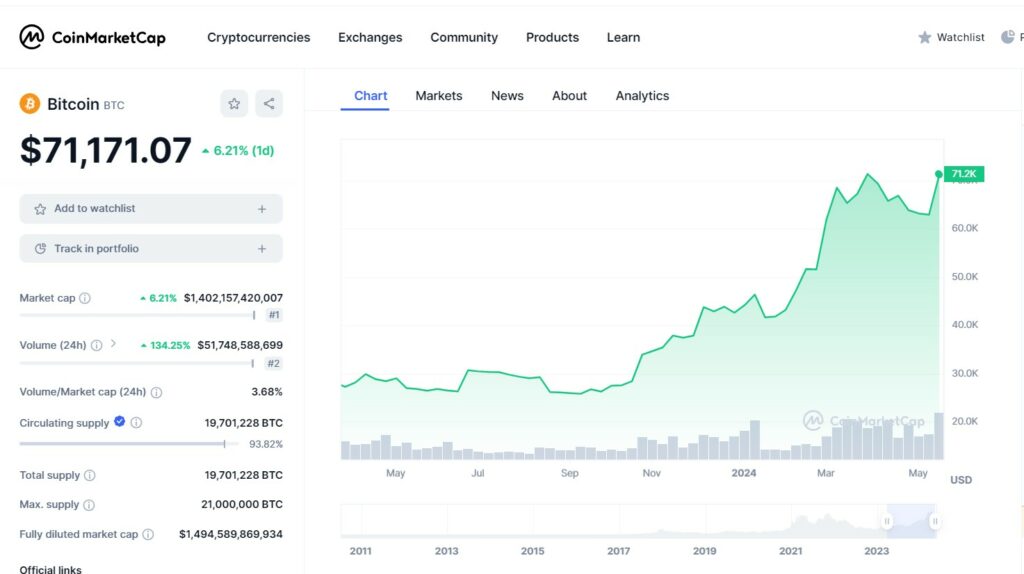Click the 71.2K price tag on chart
The height and width of the screenshot is (574, 1024).
tap(964, 174)
